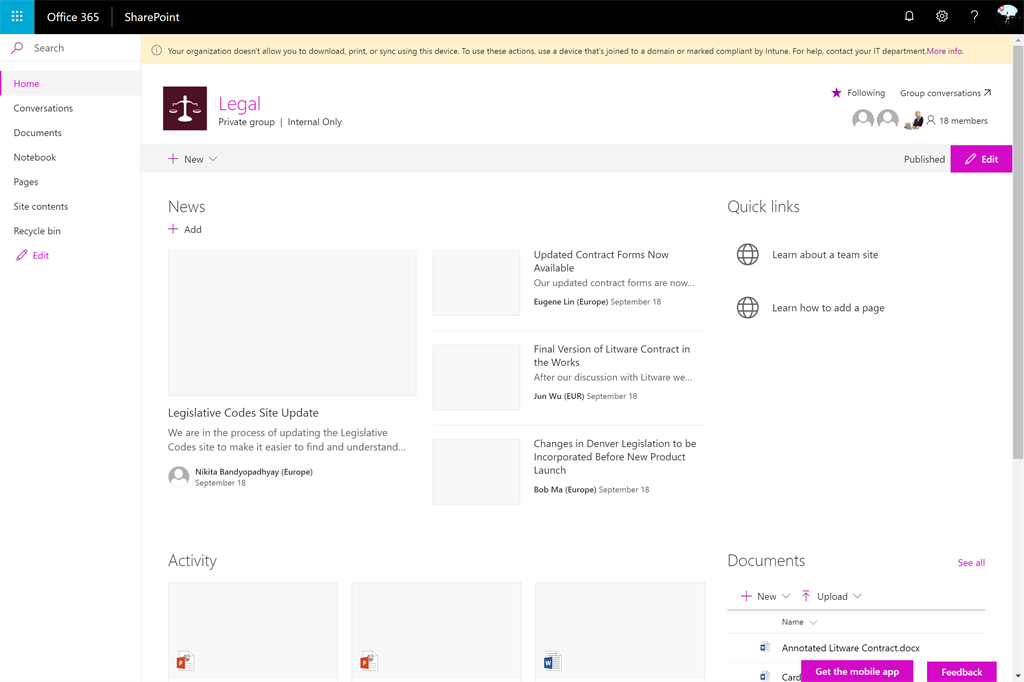Open the settings gear
This screenshot has width=1024, height=682.
[942, 17]
